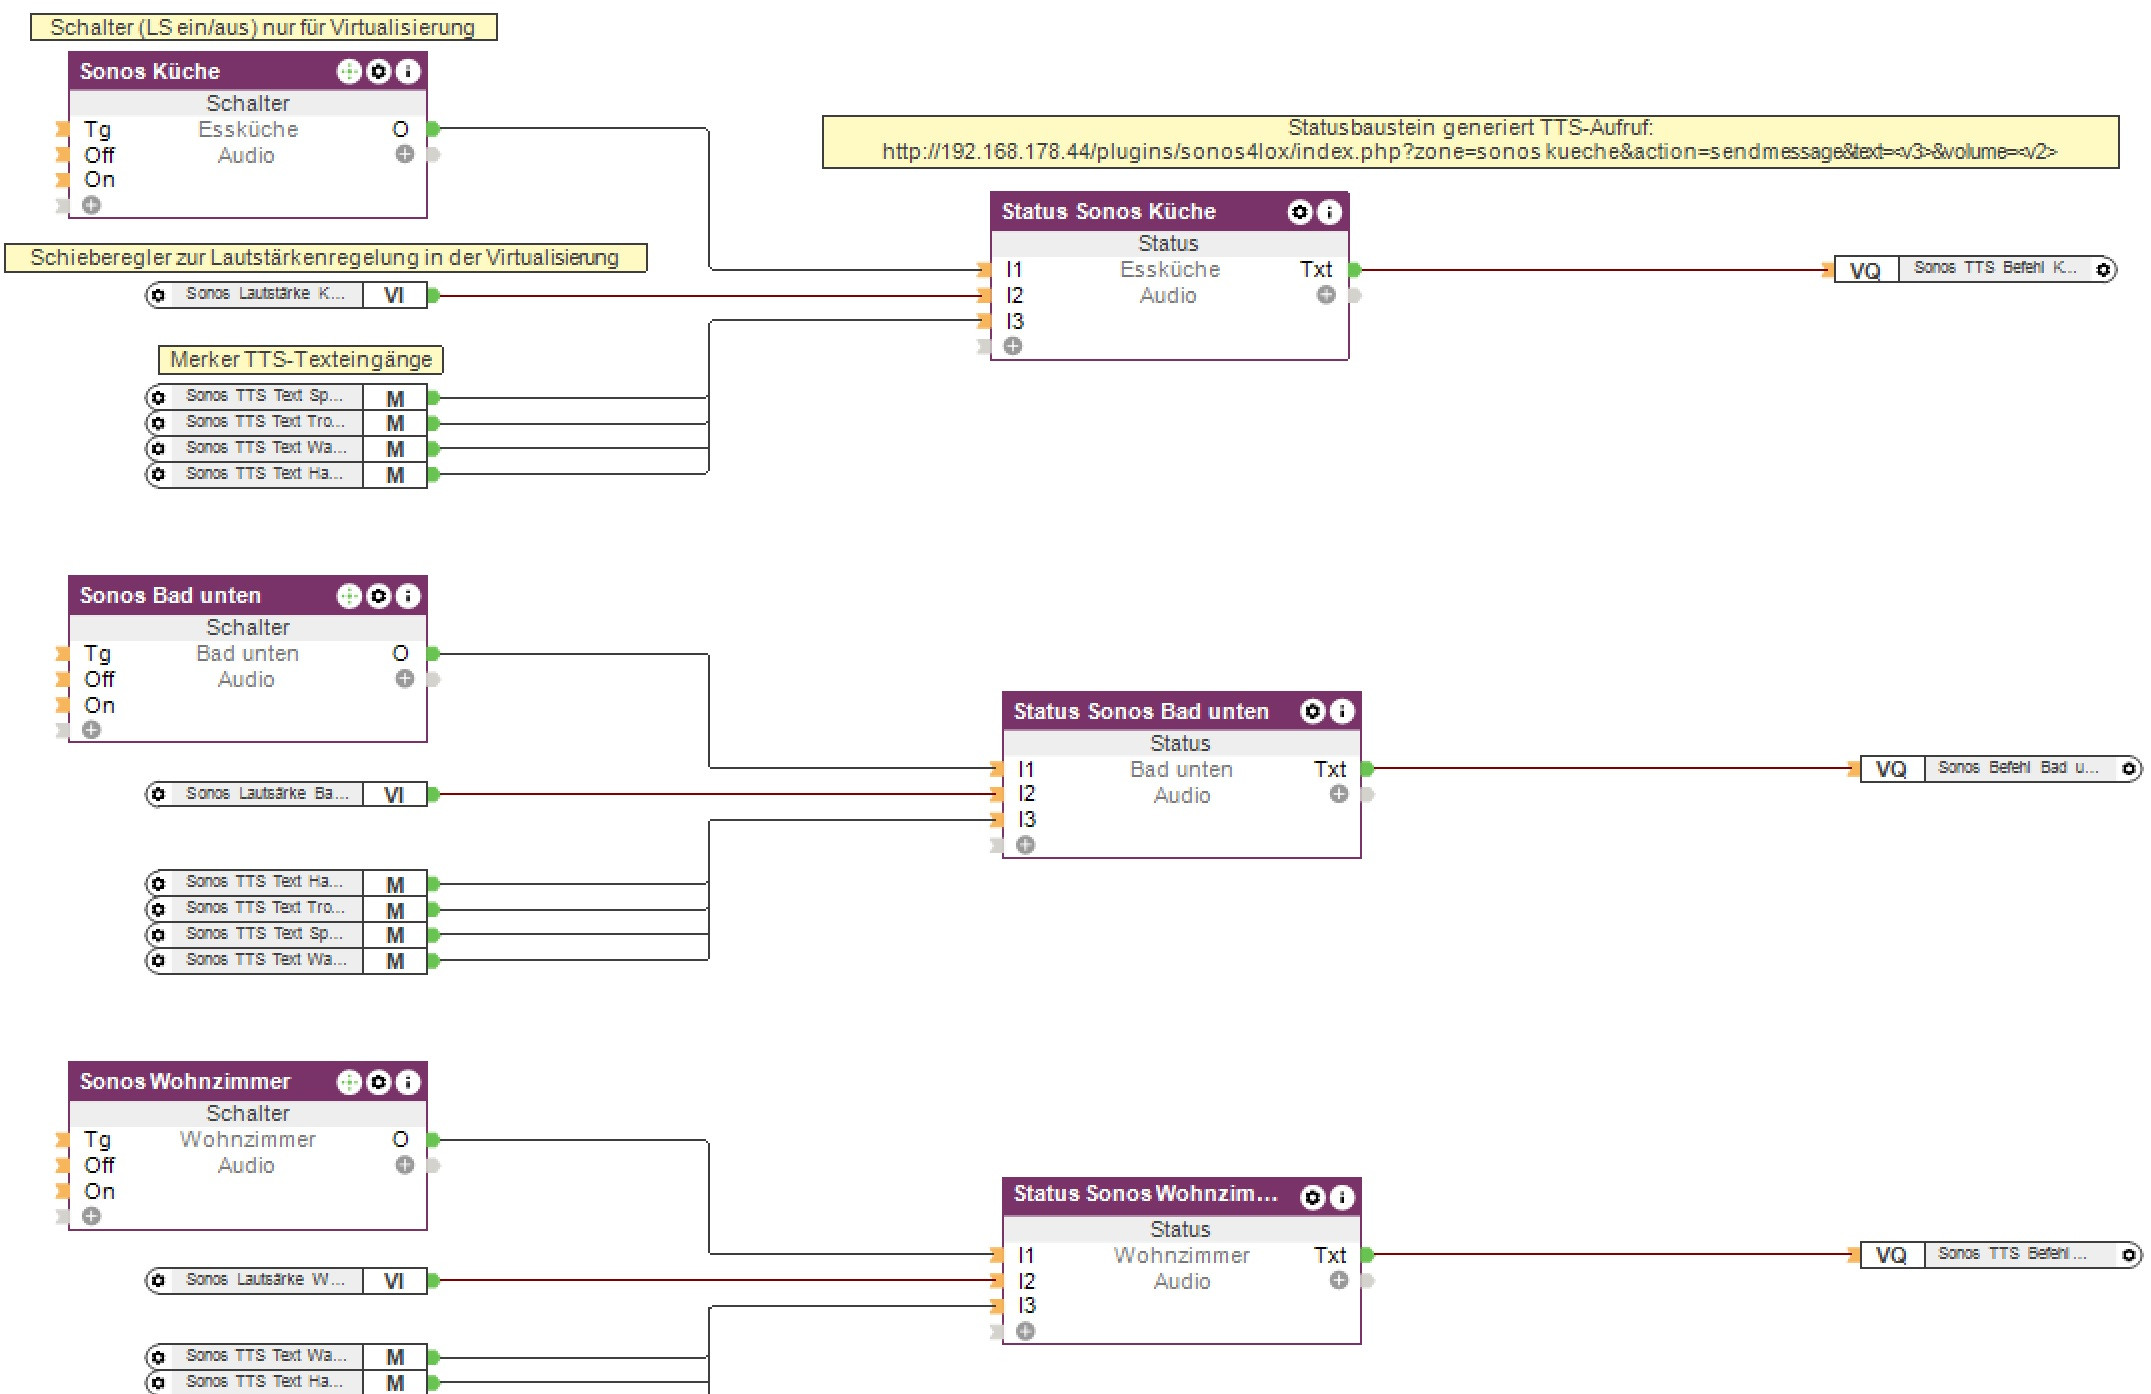The width and height of the screenshot is (2151, 1394).
Task: Click green crosshair icon on Sonos Bad unten
Action: [x=349, y=596]
